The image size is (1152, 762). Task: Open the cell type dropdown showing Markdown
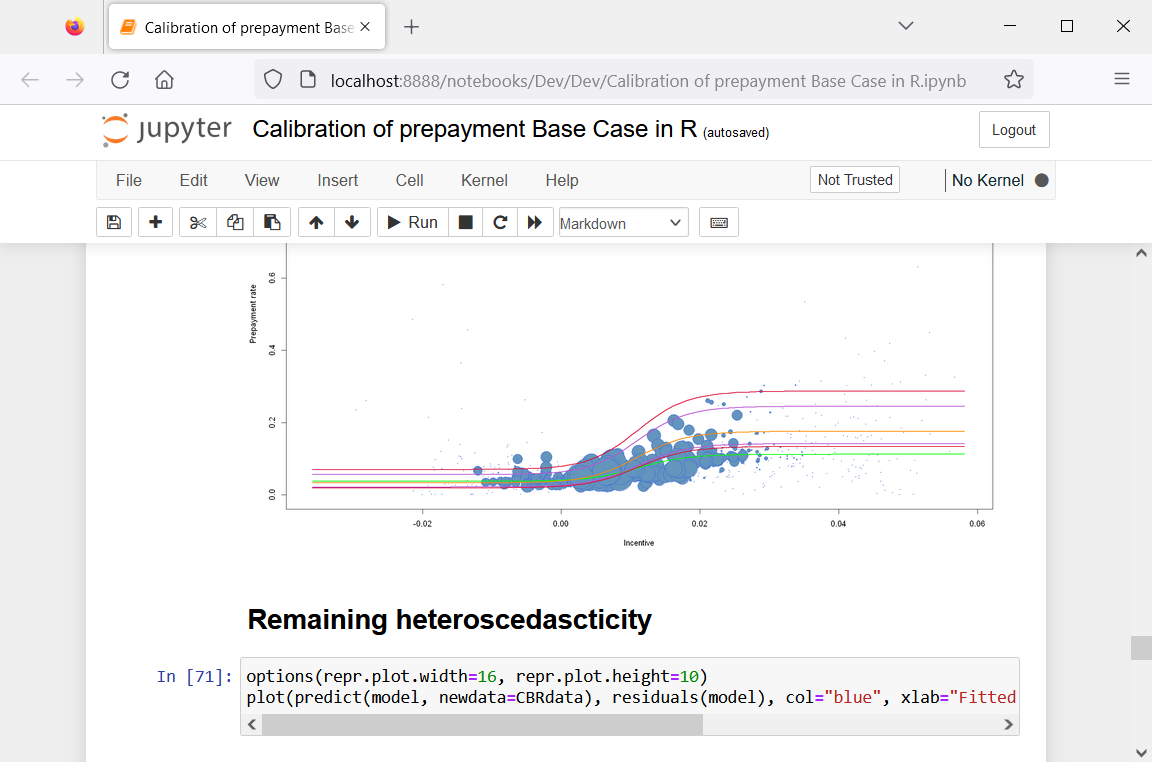pos(623,222)
